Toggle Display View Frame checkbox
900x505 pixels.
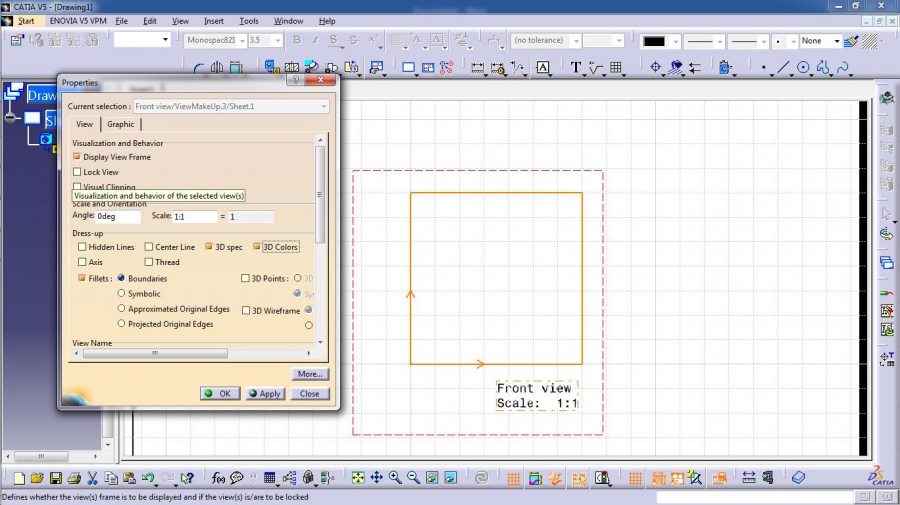coord(77,157)
